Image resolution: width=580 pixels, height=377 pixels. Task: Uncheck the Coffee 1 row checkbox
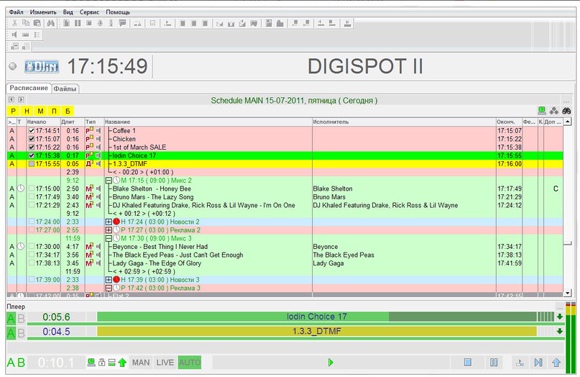coord(31,131)
